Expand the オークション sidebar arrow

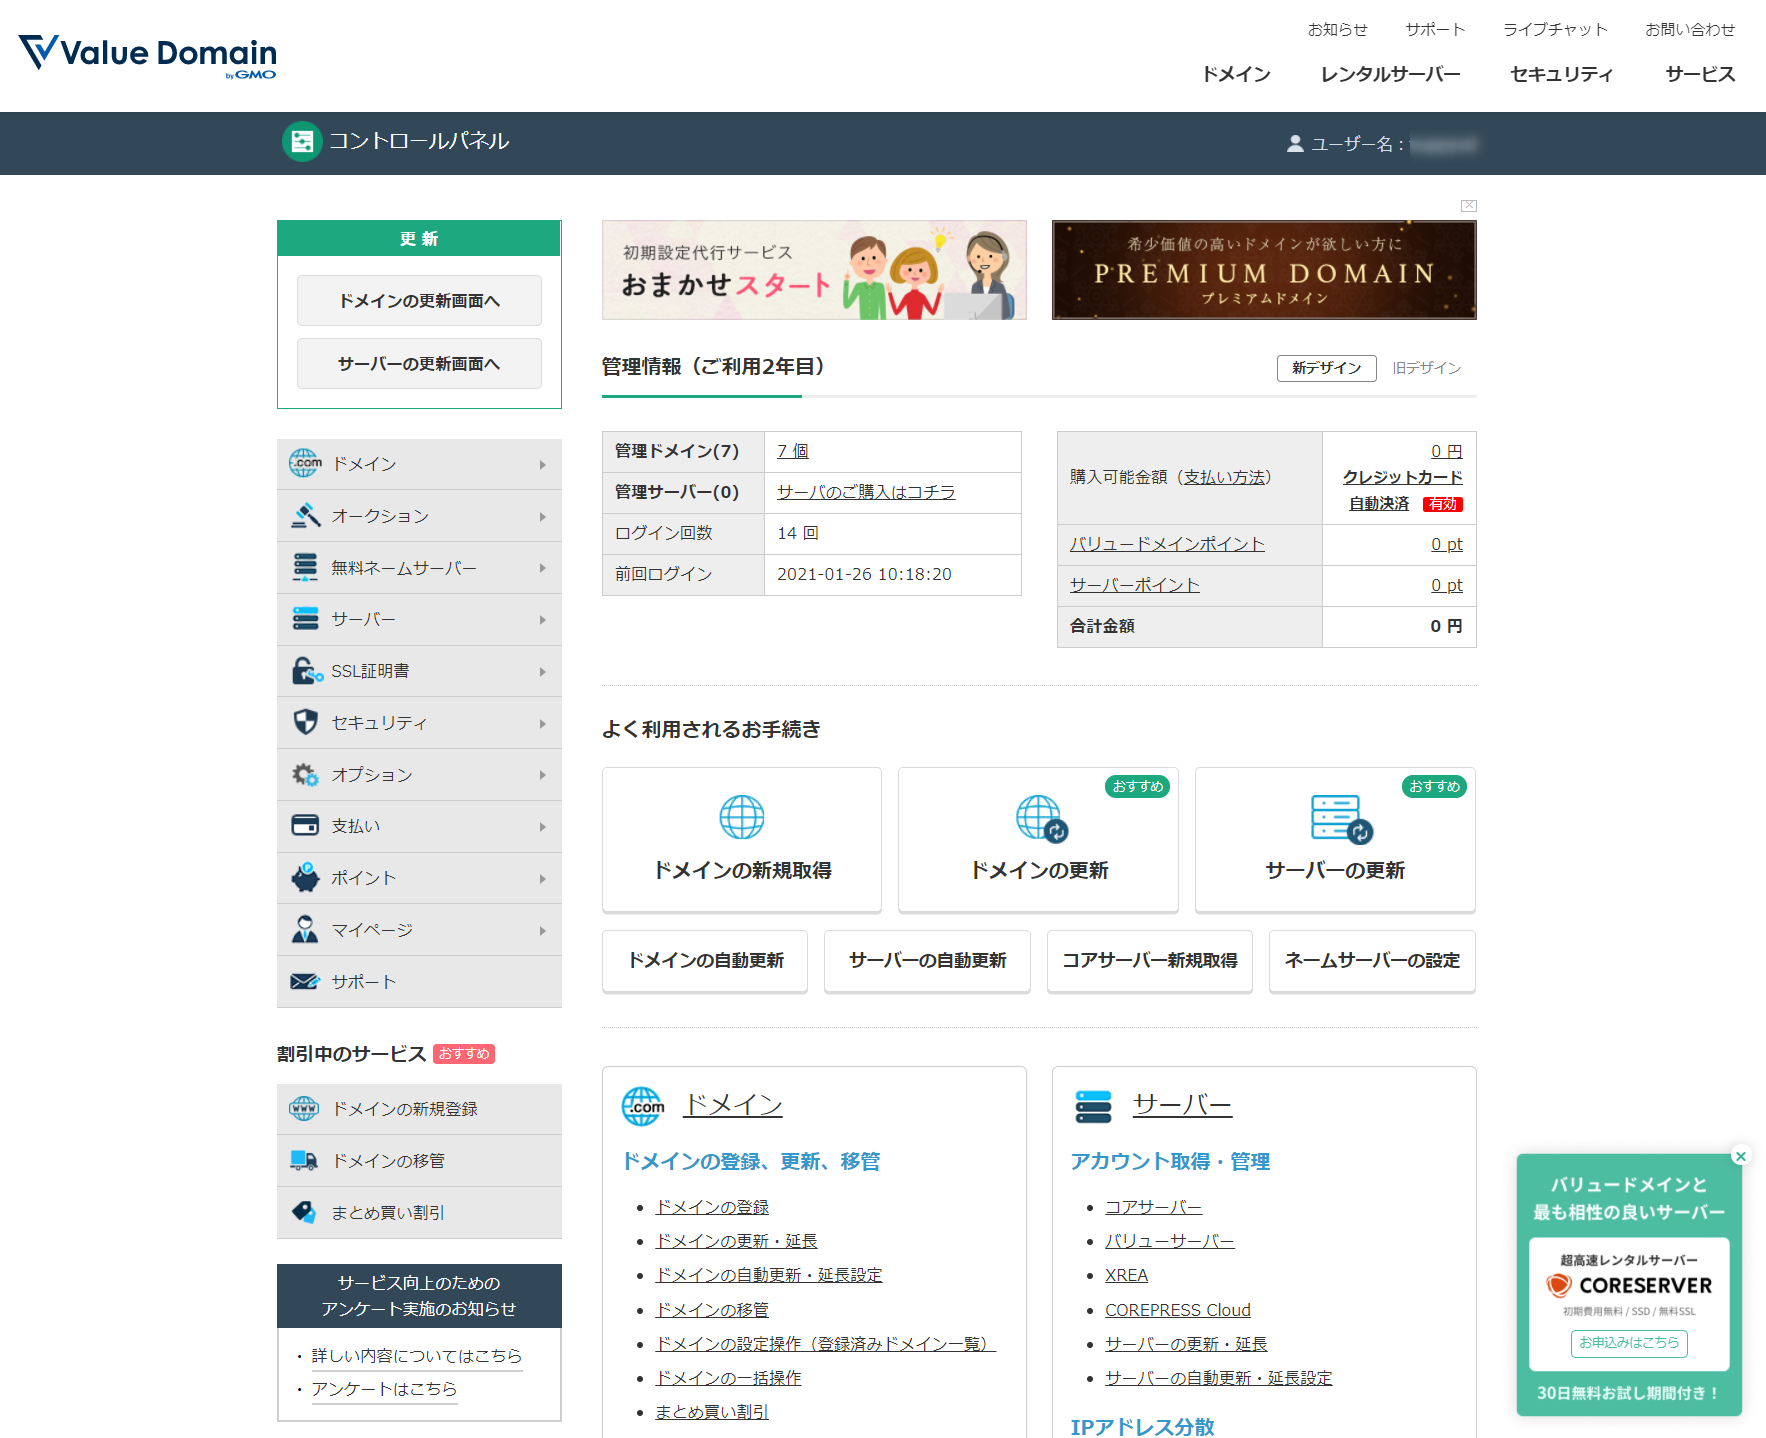[543, 517]
